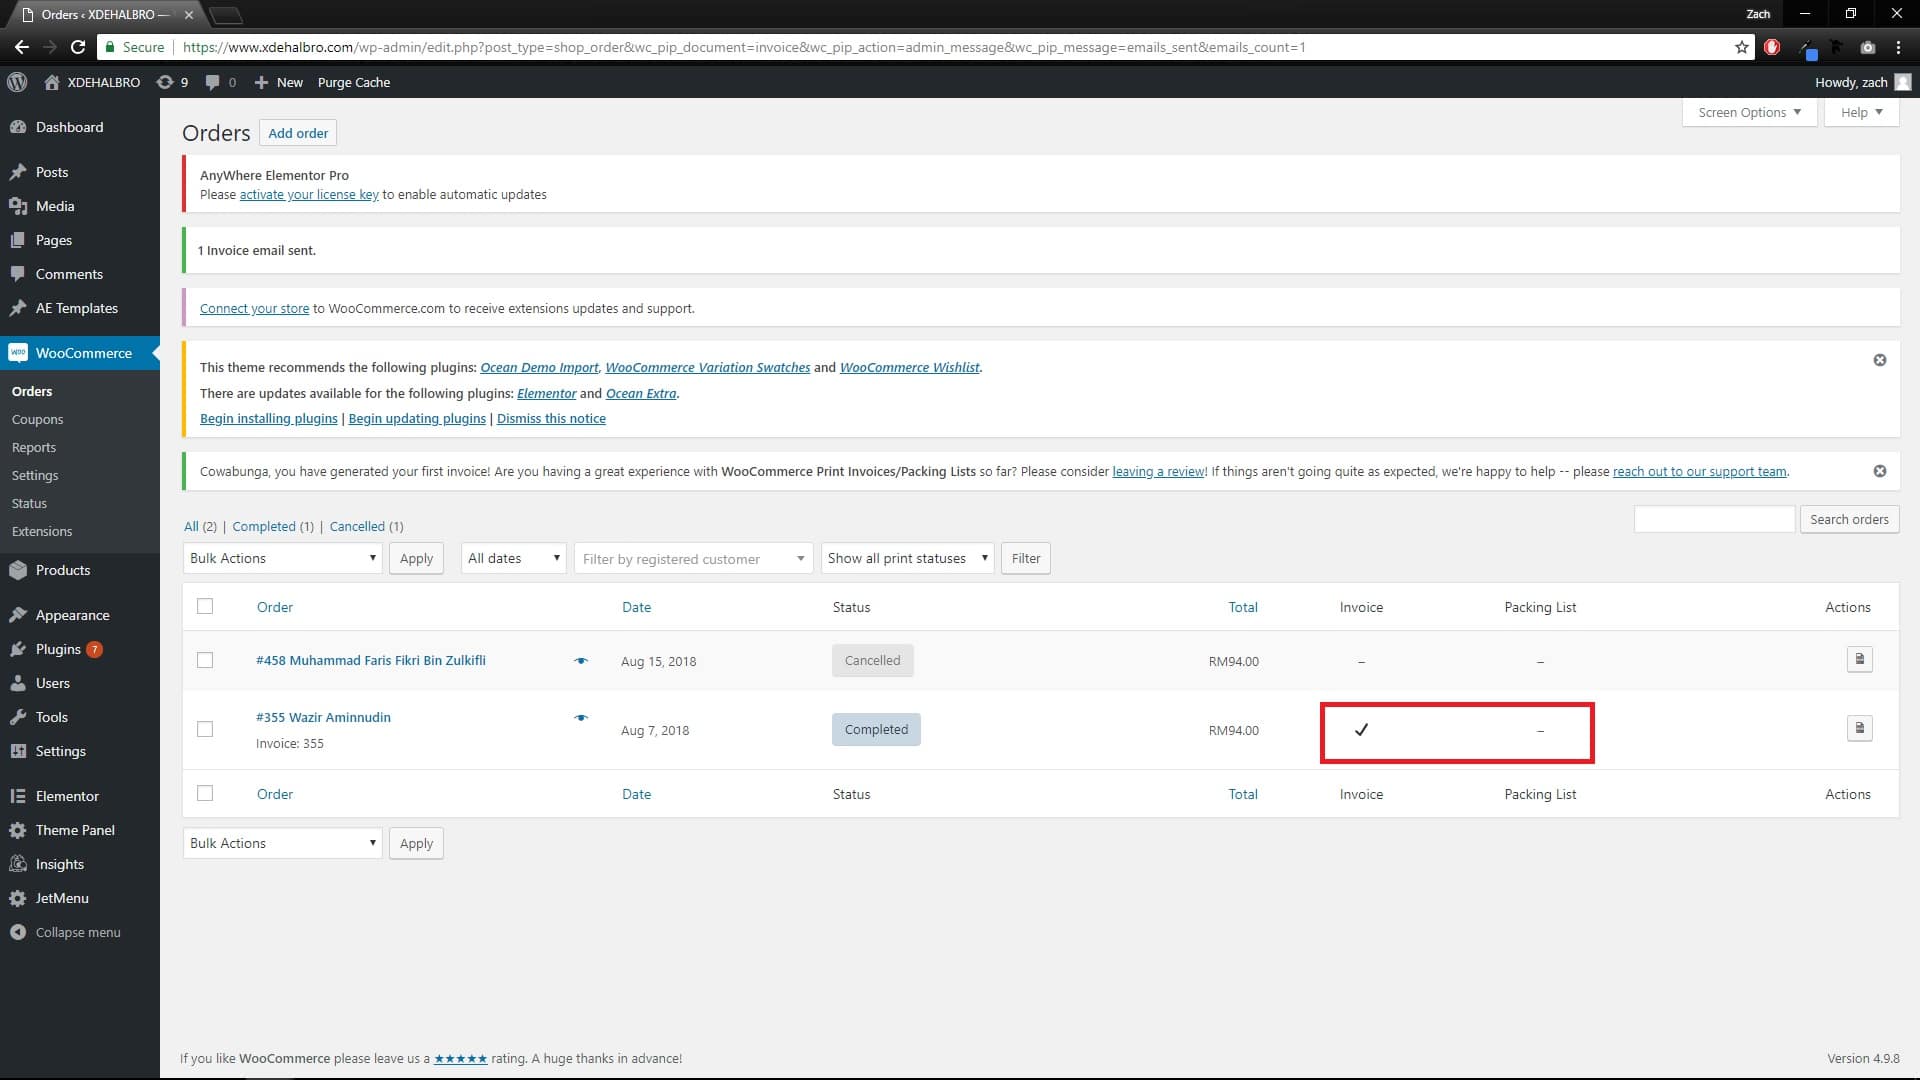This screenshot has height=1080, width=1920.
Task: Open Reports submenu under WooCommerce
Action: (x=34, y=447)
